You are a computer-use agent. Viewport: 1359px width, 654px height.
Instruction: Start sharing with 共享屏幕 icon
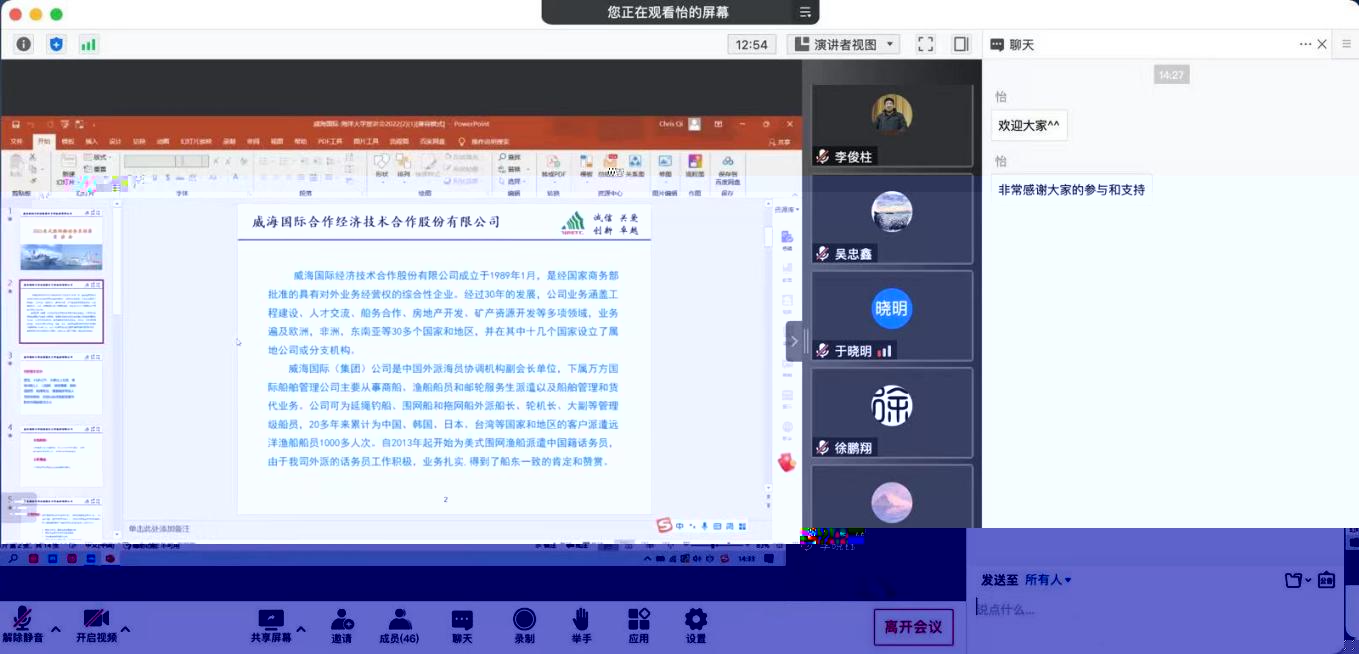(x=271, y=626)
